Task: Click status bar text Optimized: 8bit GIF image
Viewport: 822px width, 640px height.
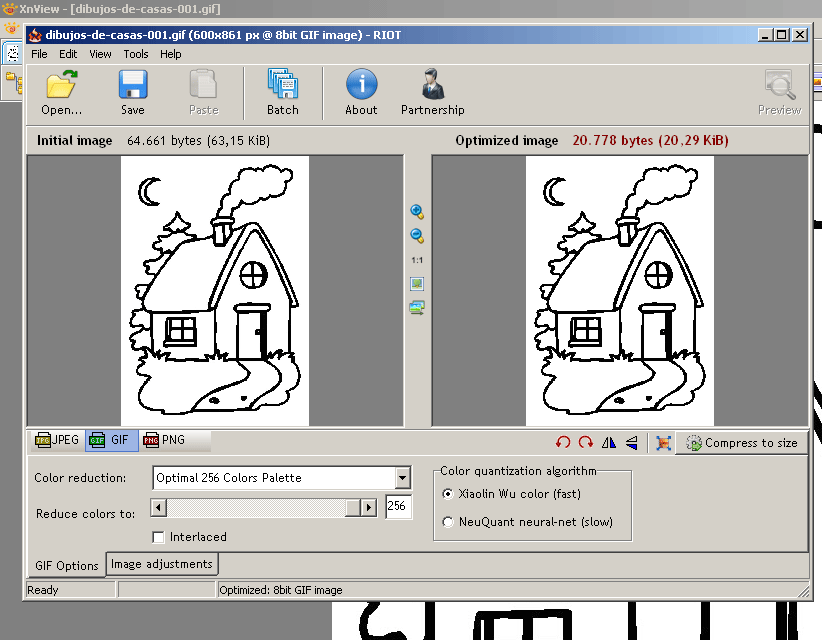Action: click(x=280, y=590)
